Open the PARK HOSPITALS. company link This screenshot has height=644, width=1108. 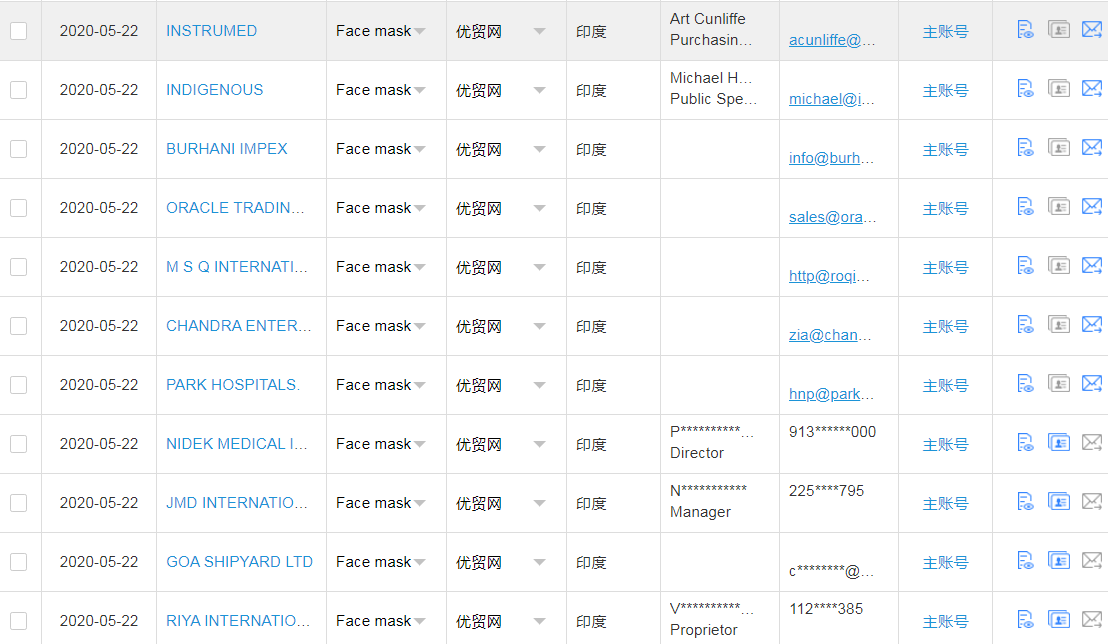click(x=233, y=385)
